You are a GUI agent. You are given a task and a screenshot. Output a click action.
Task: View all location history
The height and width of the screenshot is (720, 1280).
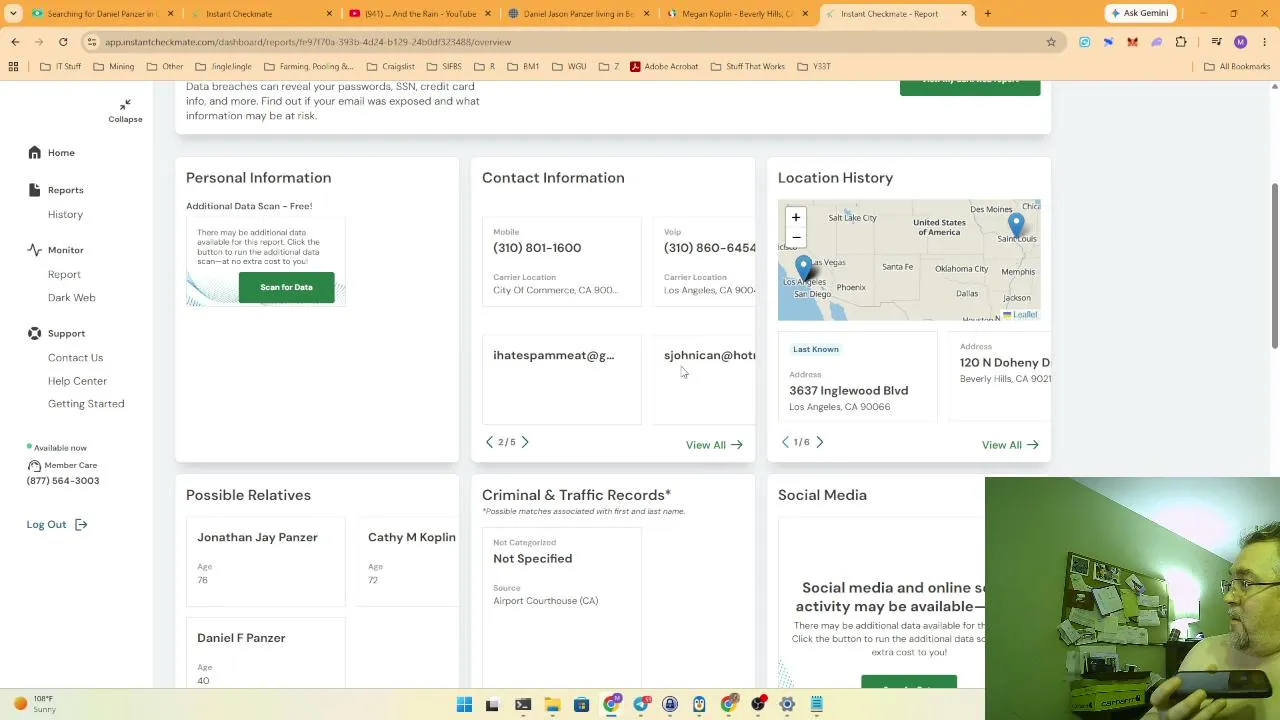1010,445
